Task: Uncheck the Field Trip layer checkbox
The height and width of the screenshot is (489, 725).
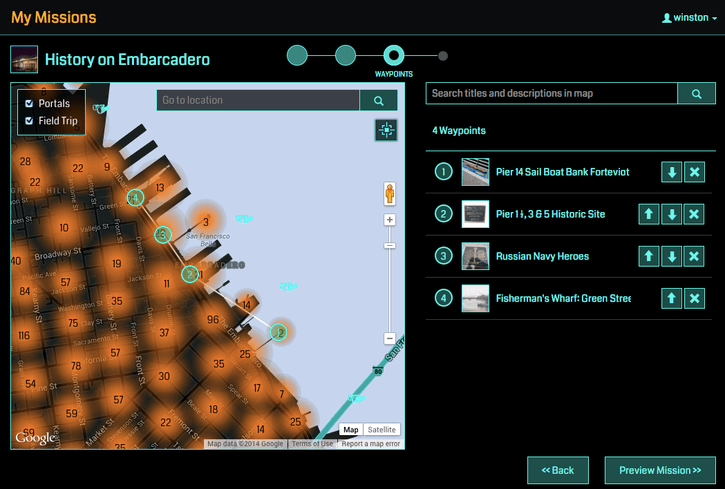Action: [30, 121]
